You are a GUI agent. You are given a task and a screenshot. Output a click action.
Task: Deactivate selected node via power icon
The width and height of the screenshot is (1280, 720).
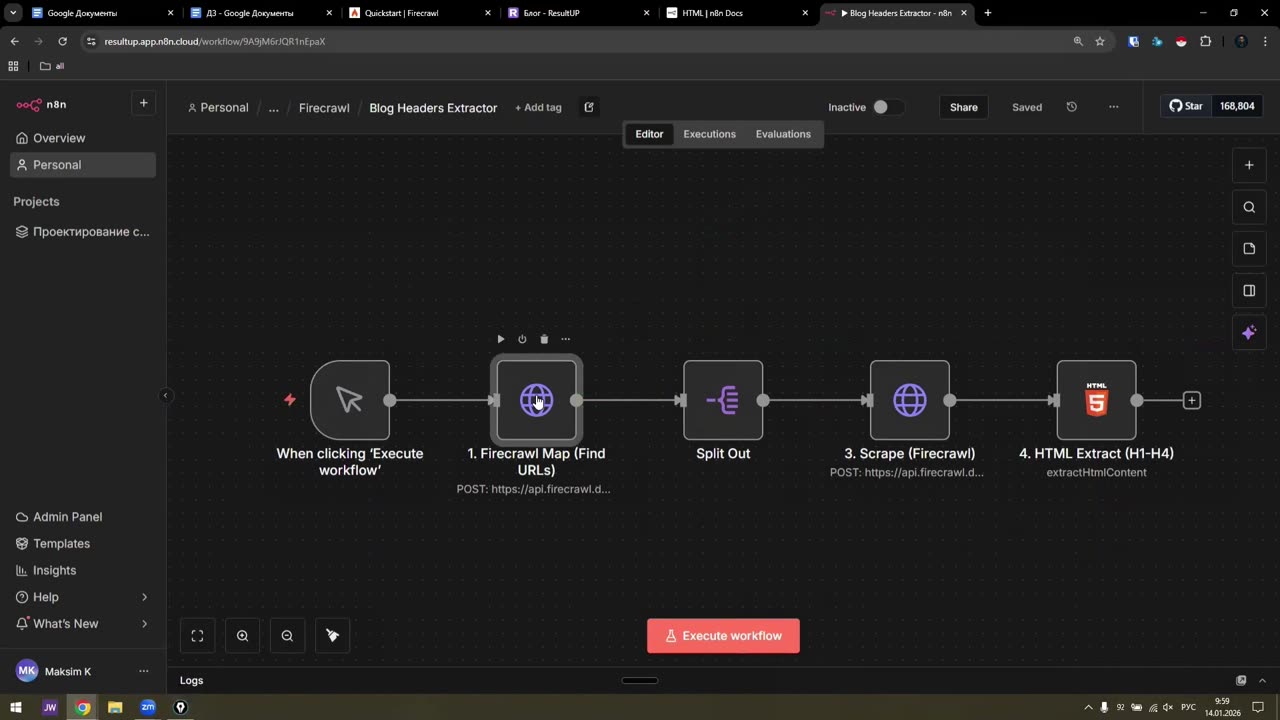point(522,339)
